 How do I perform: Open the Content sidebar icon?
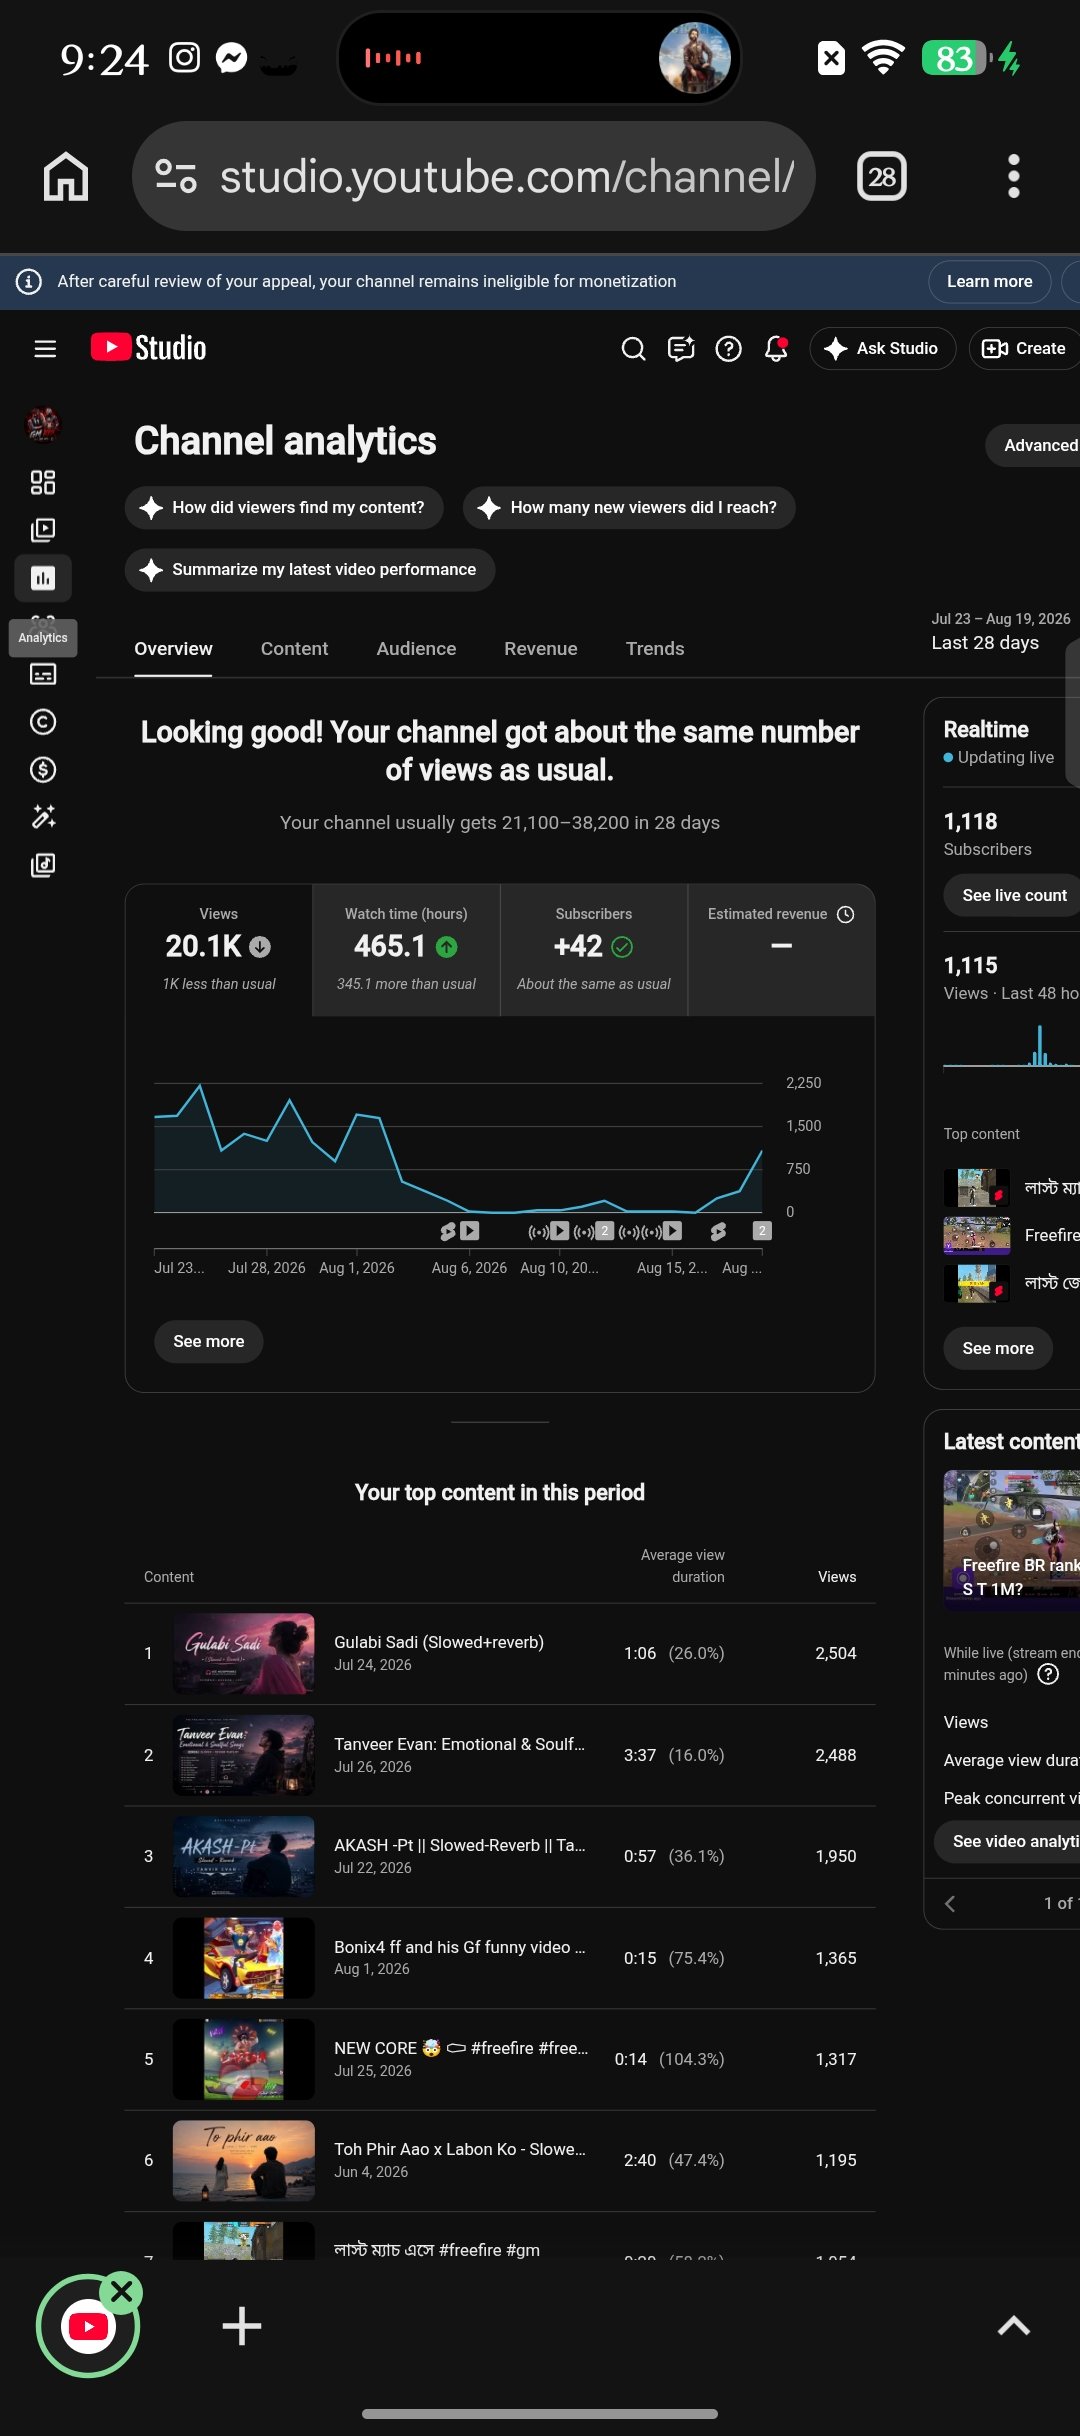[x=43, y=530]
